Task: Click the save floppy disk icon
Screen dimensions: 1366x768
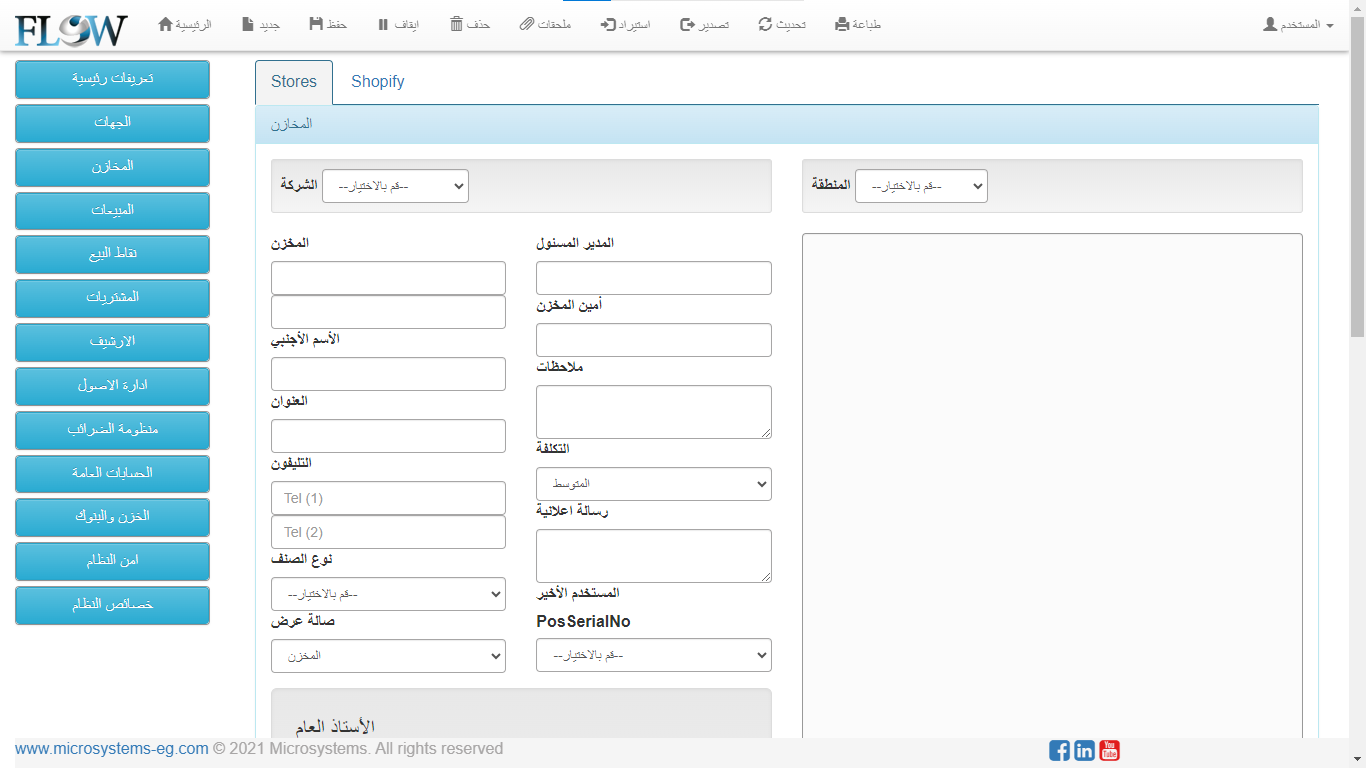Action: coord(316,24)
